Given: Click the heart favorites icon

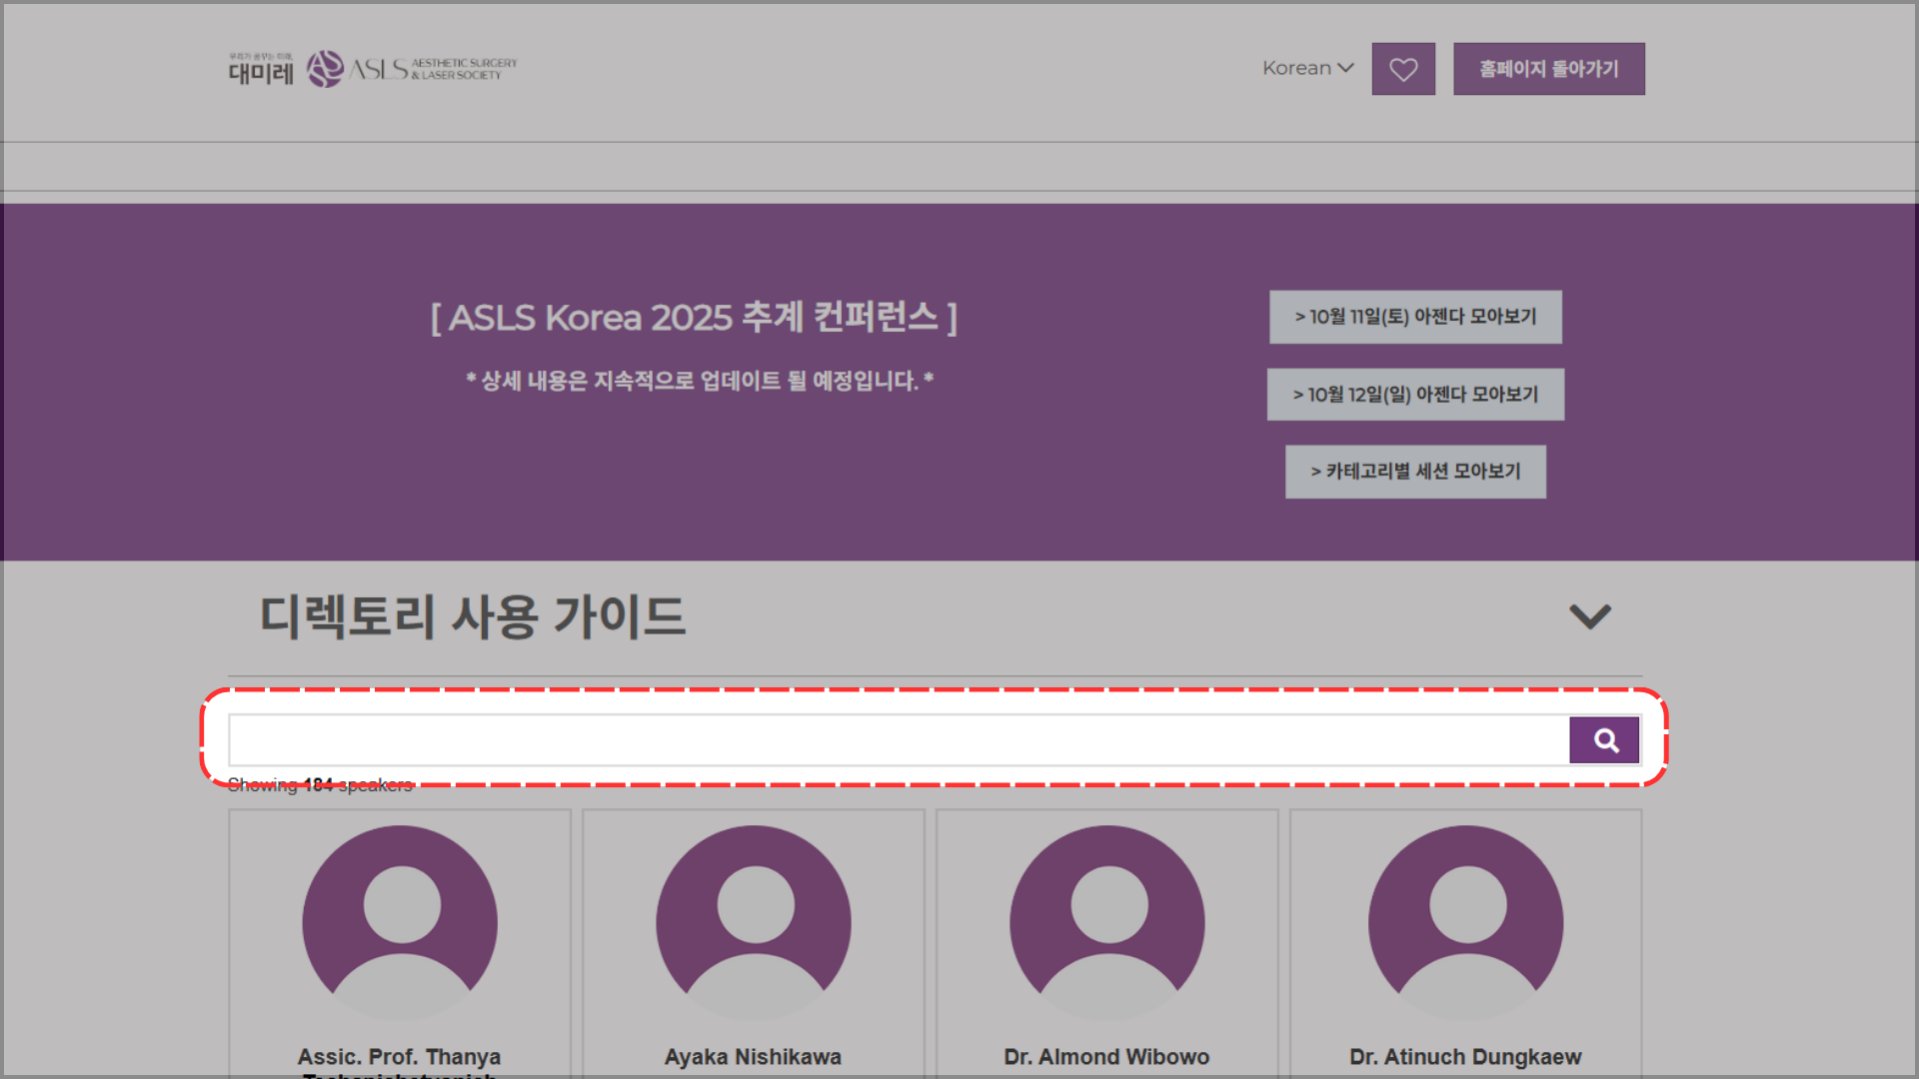Looking at the screenshot, I should point(1403,69).
